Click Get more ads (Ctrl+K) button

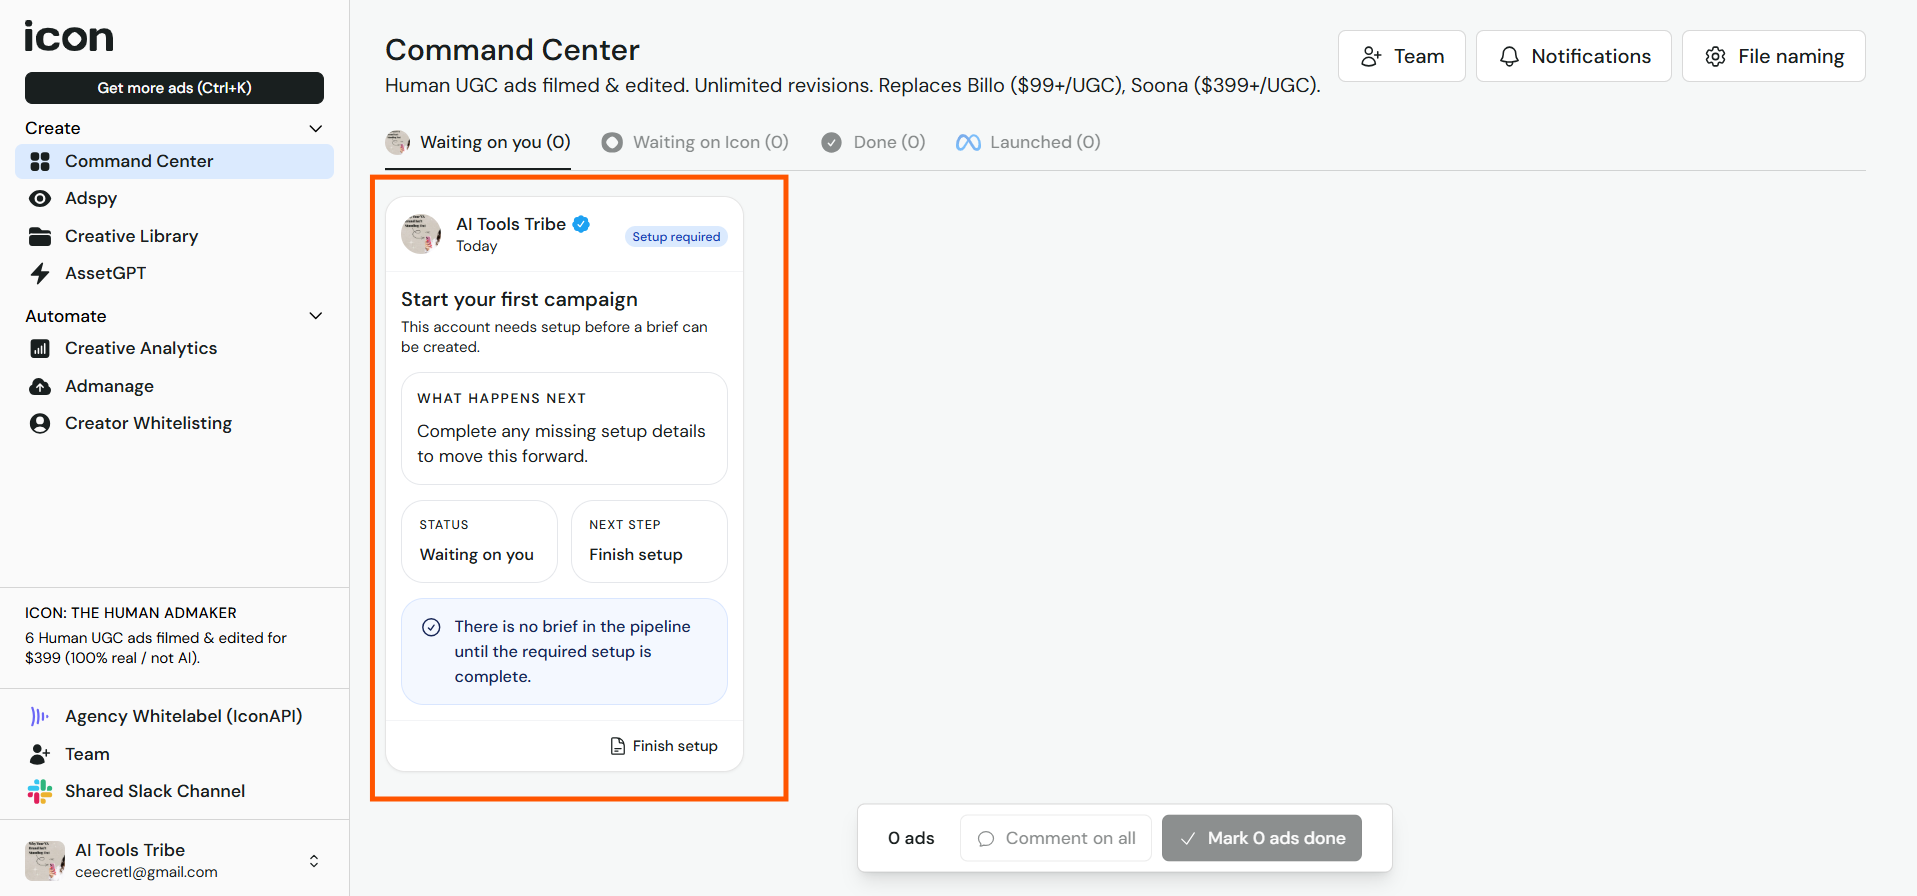(174, 88)
